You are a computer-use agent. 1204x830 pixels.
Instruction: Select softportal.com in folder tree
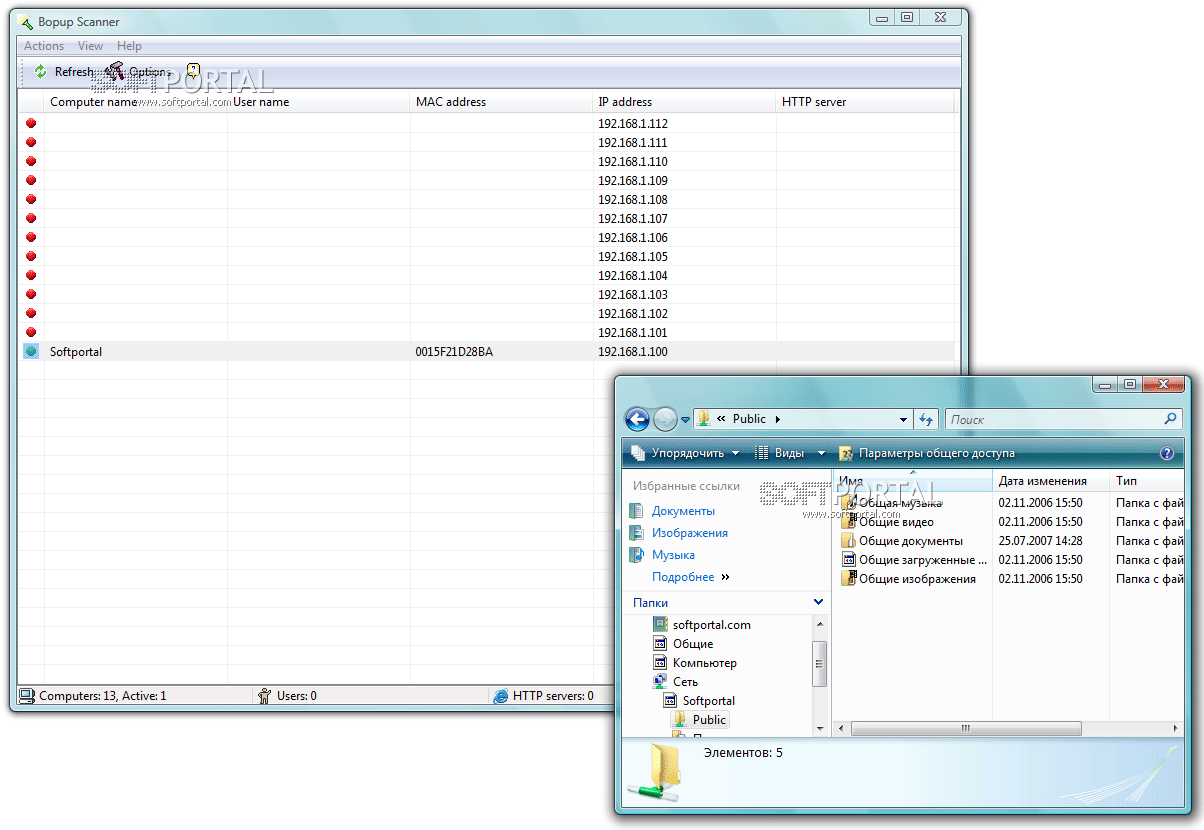point(711,625)
